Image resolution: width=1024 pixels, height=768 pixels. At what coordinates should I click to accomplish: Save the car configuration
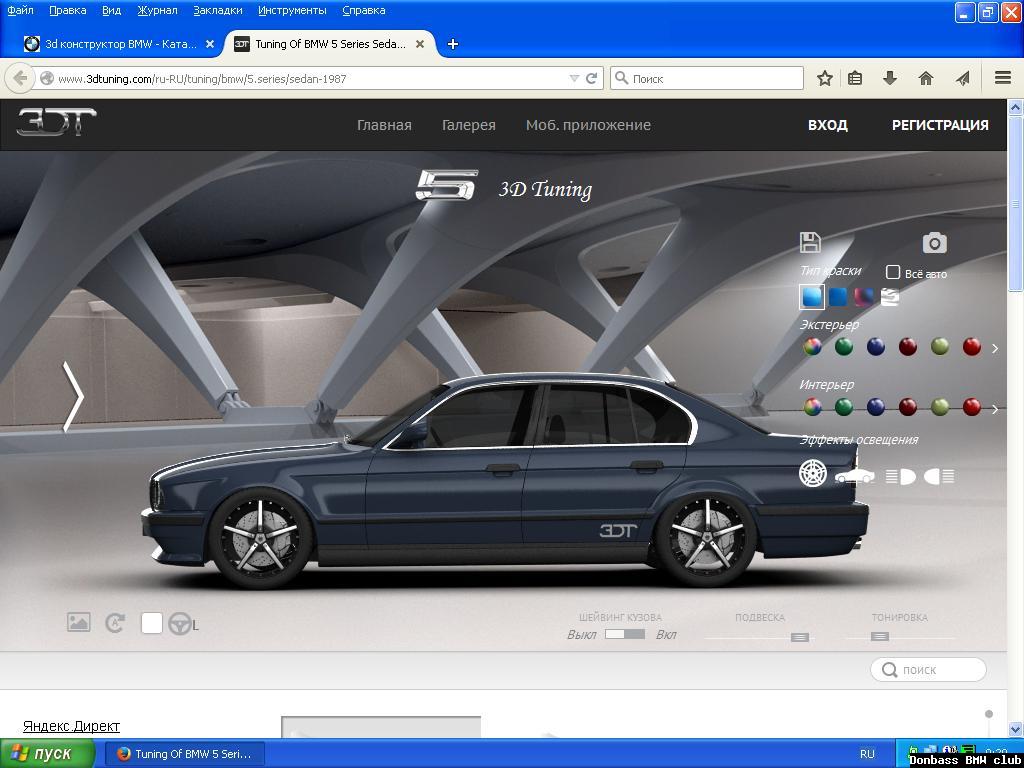pos(810,241)
